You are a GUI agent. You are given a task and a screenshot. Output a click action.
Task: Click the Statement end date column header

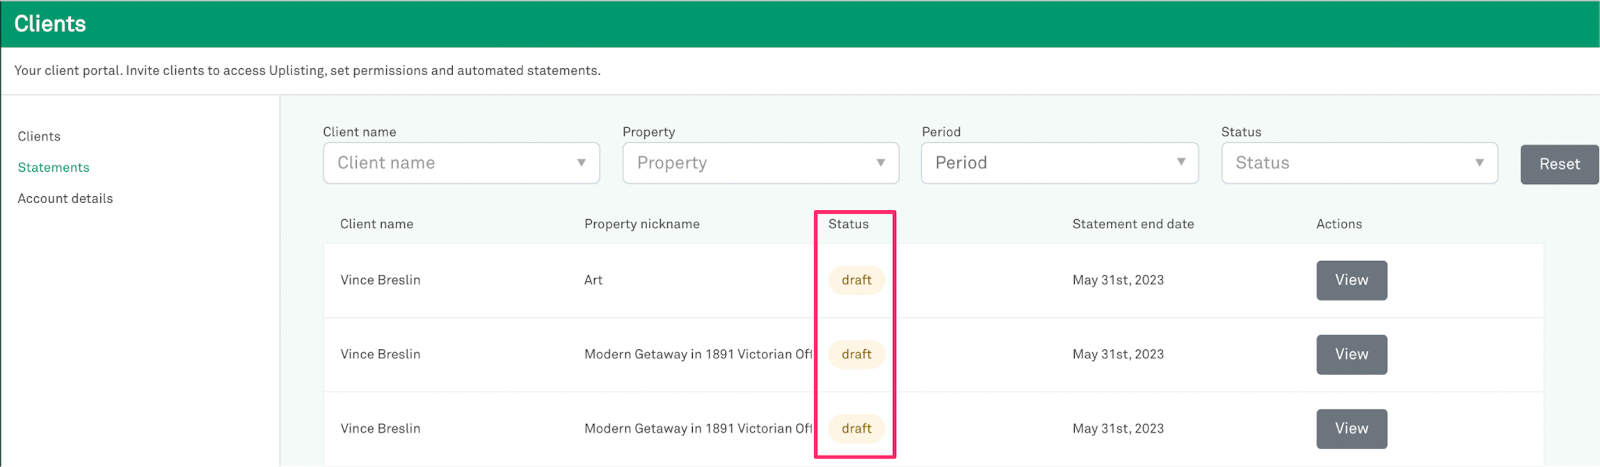click(x=1133, y=224)
